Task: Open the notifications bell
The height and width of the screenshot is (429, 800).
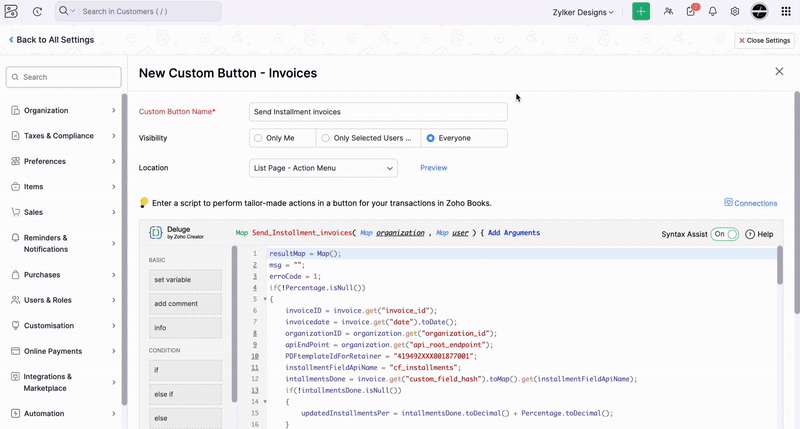Action: coord(713,11)
